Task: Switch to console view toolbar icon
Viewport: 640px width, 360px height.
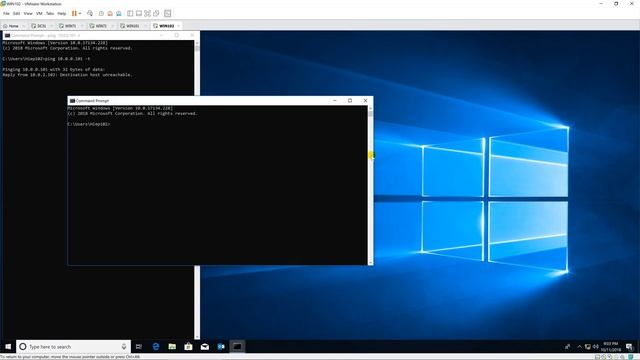Action: coord(139,13)
